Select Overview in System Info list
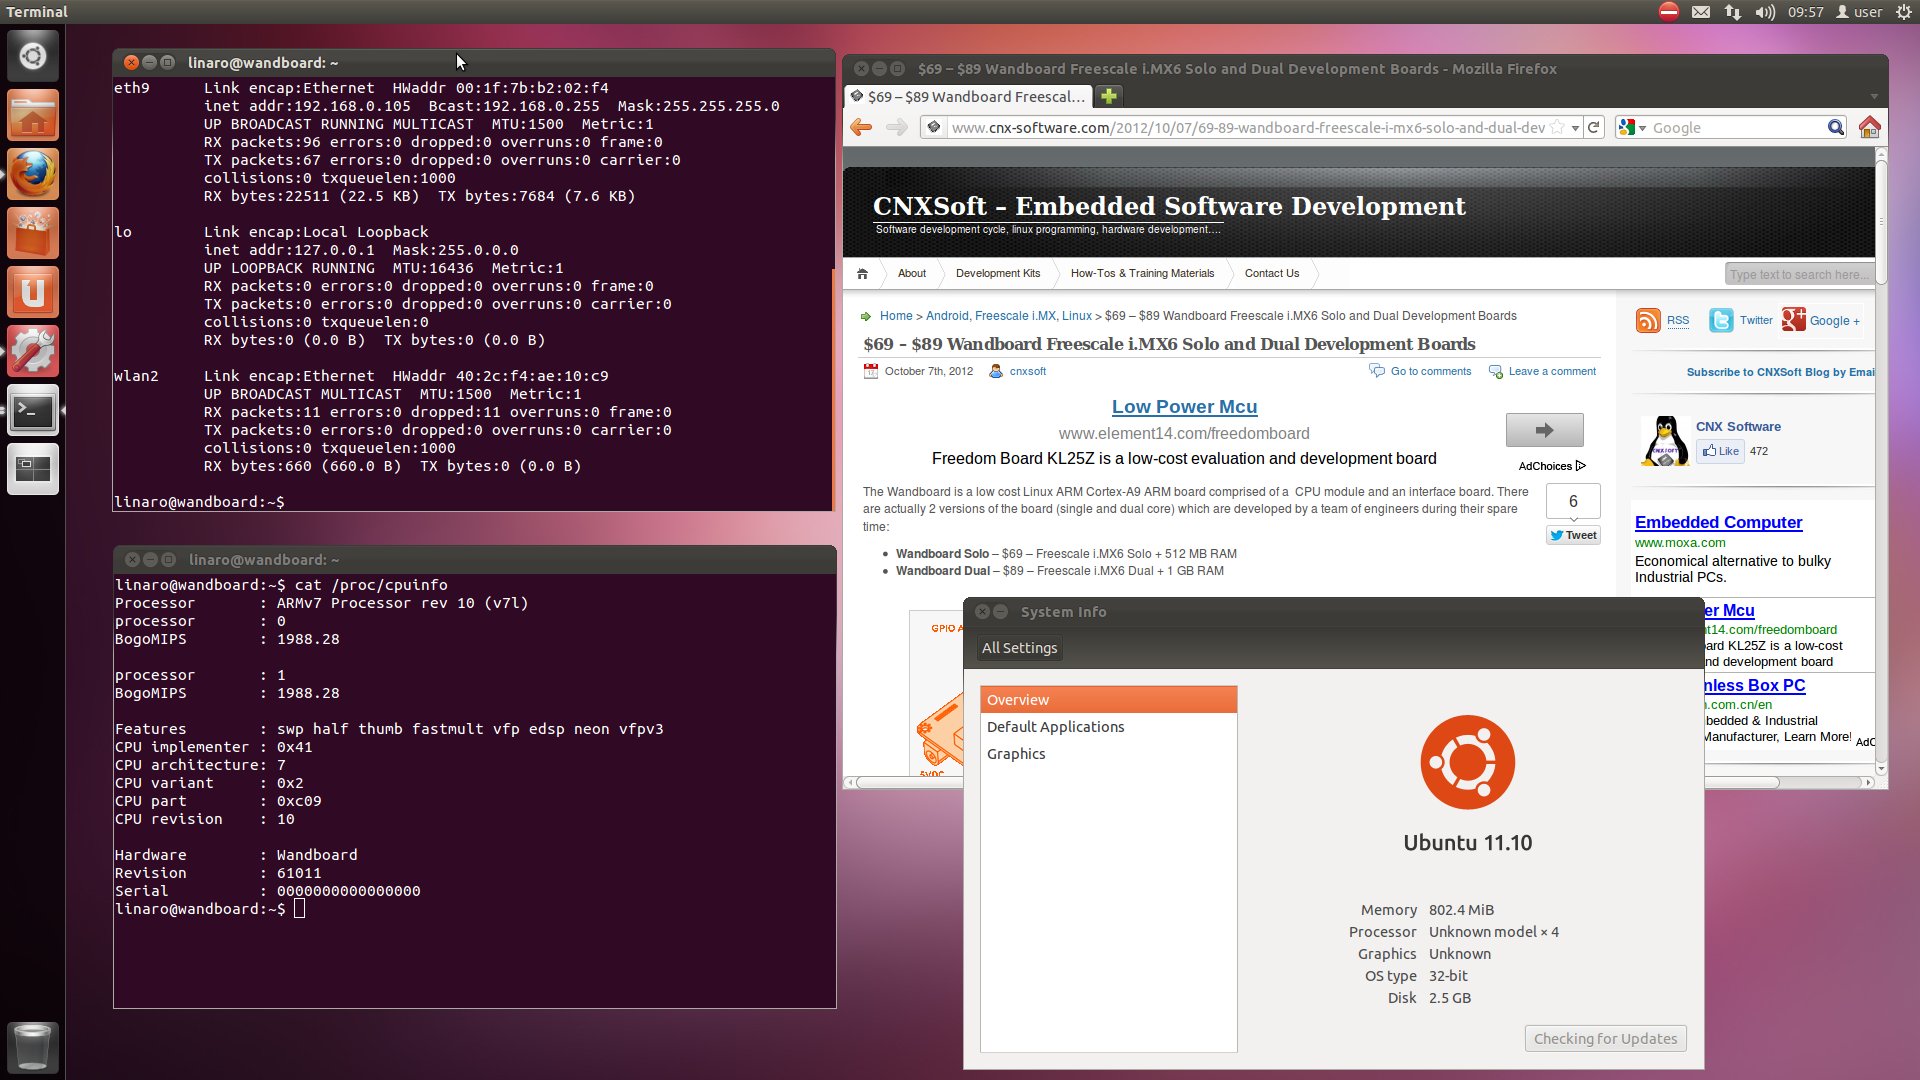Image resolution: width=1920 pixels, height=1080 pixels. pos(1108,699)
